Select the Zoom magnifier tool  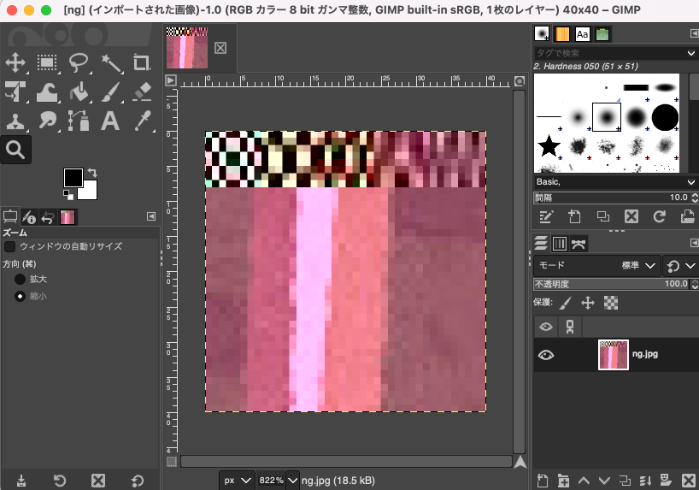click(16, 150)
